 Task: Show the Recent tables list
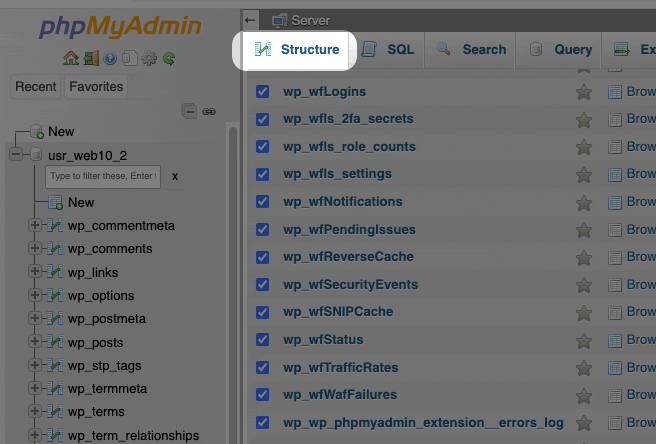click(x=36, y=87)
